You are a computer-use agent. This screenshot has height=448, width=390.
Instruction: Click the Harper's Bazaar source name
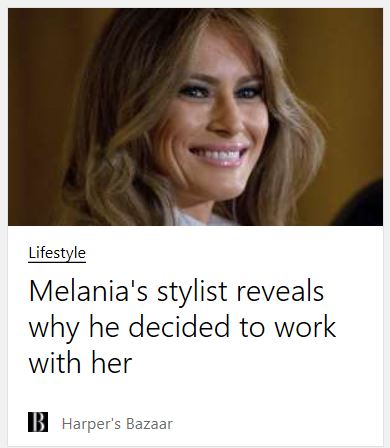[x=117, y=424]
